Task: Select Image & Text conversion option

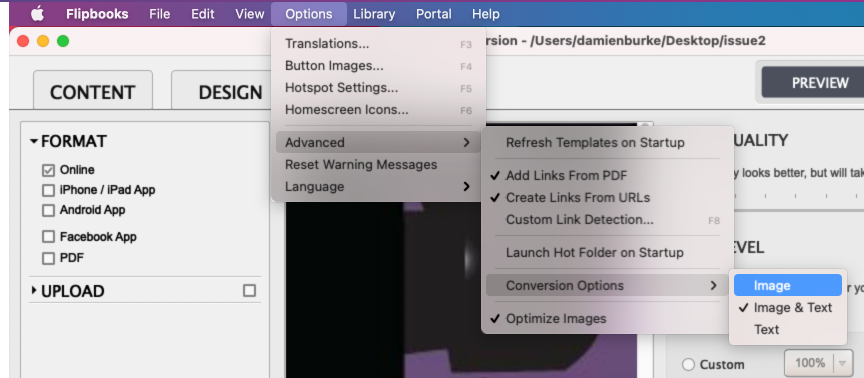Action: [788, 307]
